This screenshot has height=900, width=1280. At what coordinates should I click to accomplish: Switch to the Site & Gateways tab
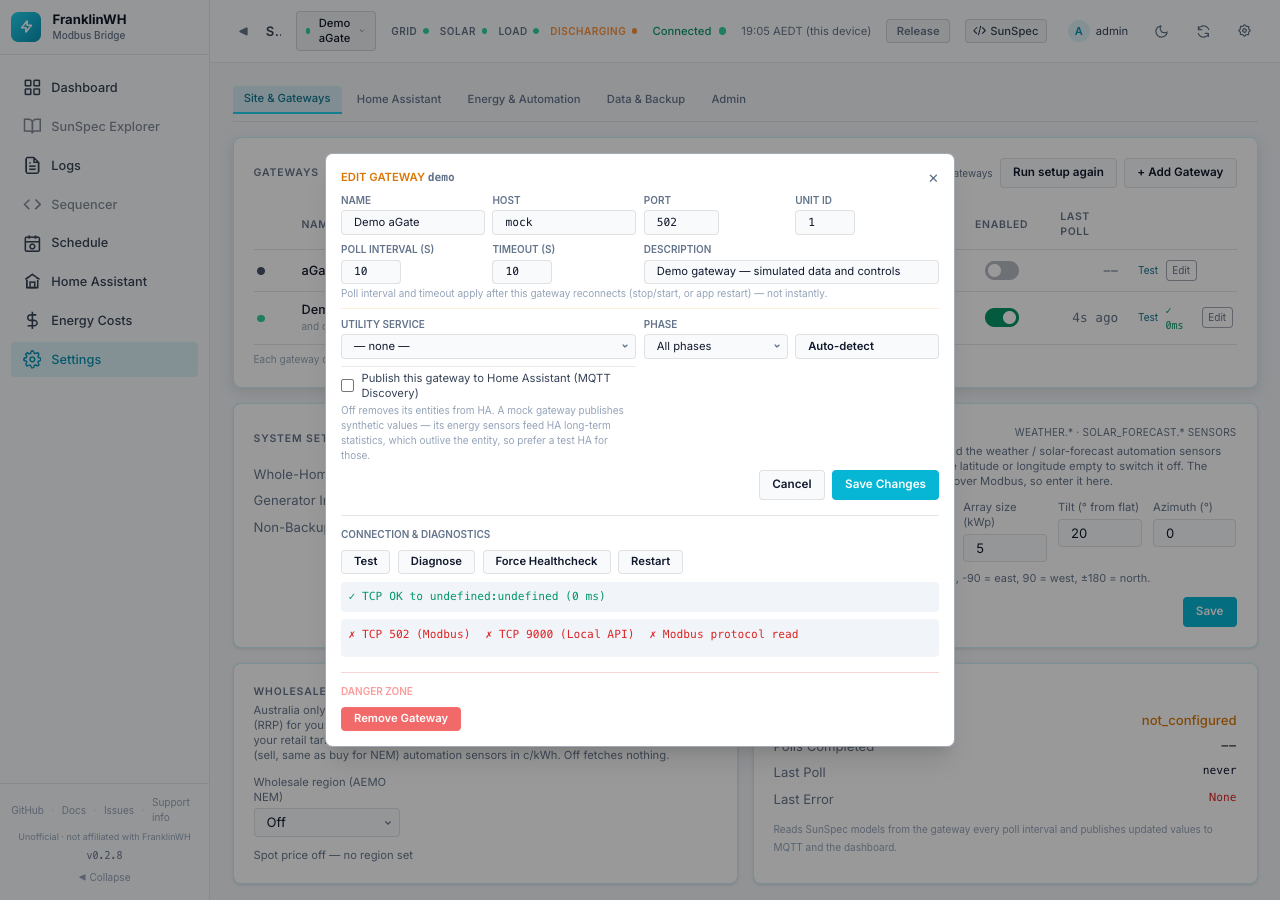[x=287, y=99]
